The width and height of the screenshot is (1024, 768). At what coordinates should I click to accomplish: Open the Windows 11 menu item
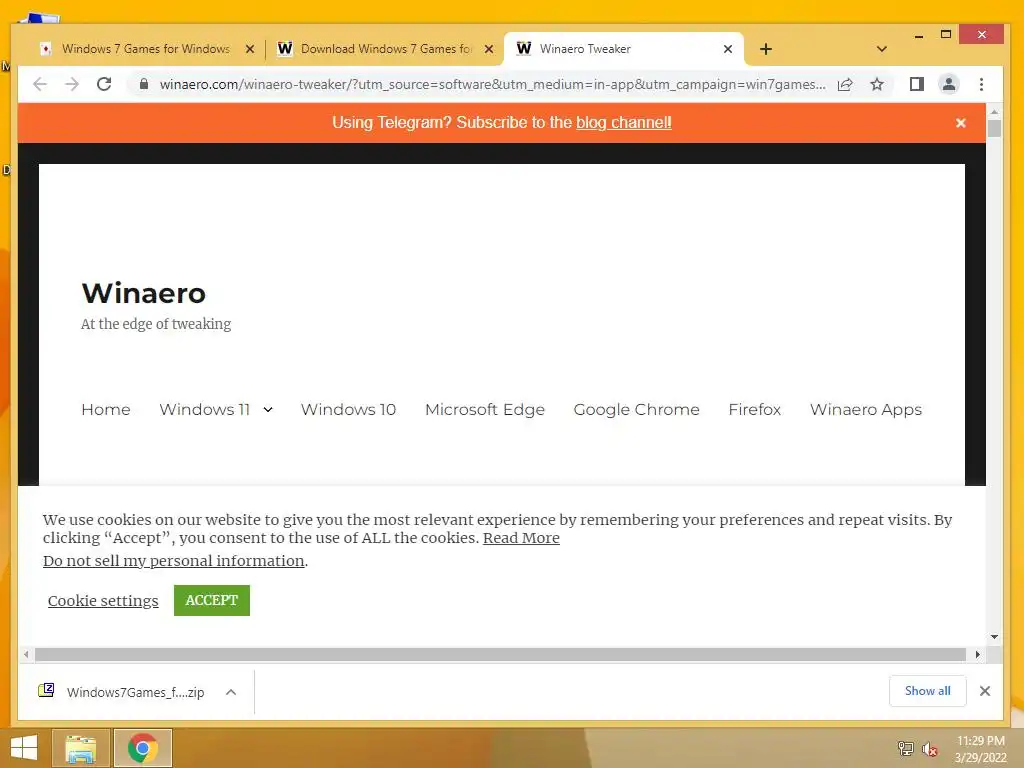tap(205, 409)
